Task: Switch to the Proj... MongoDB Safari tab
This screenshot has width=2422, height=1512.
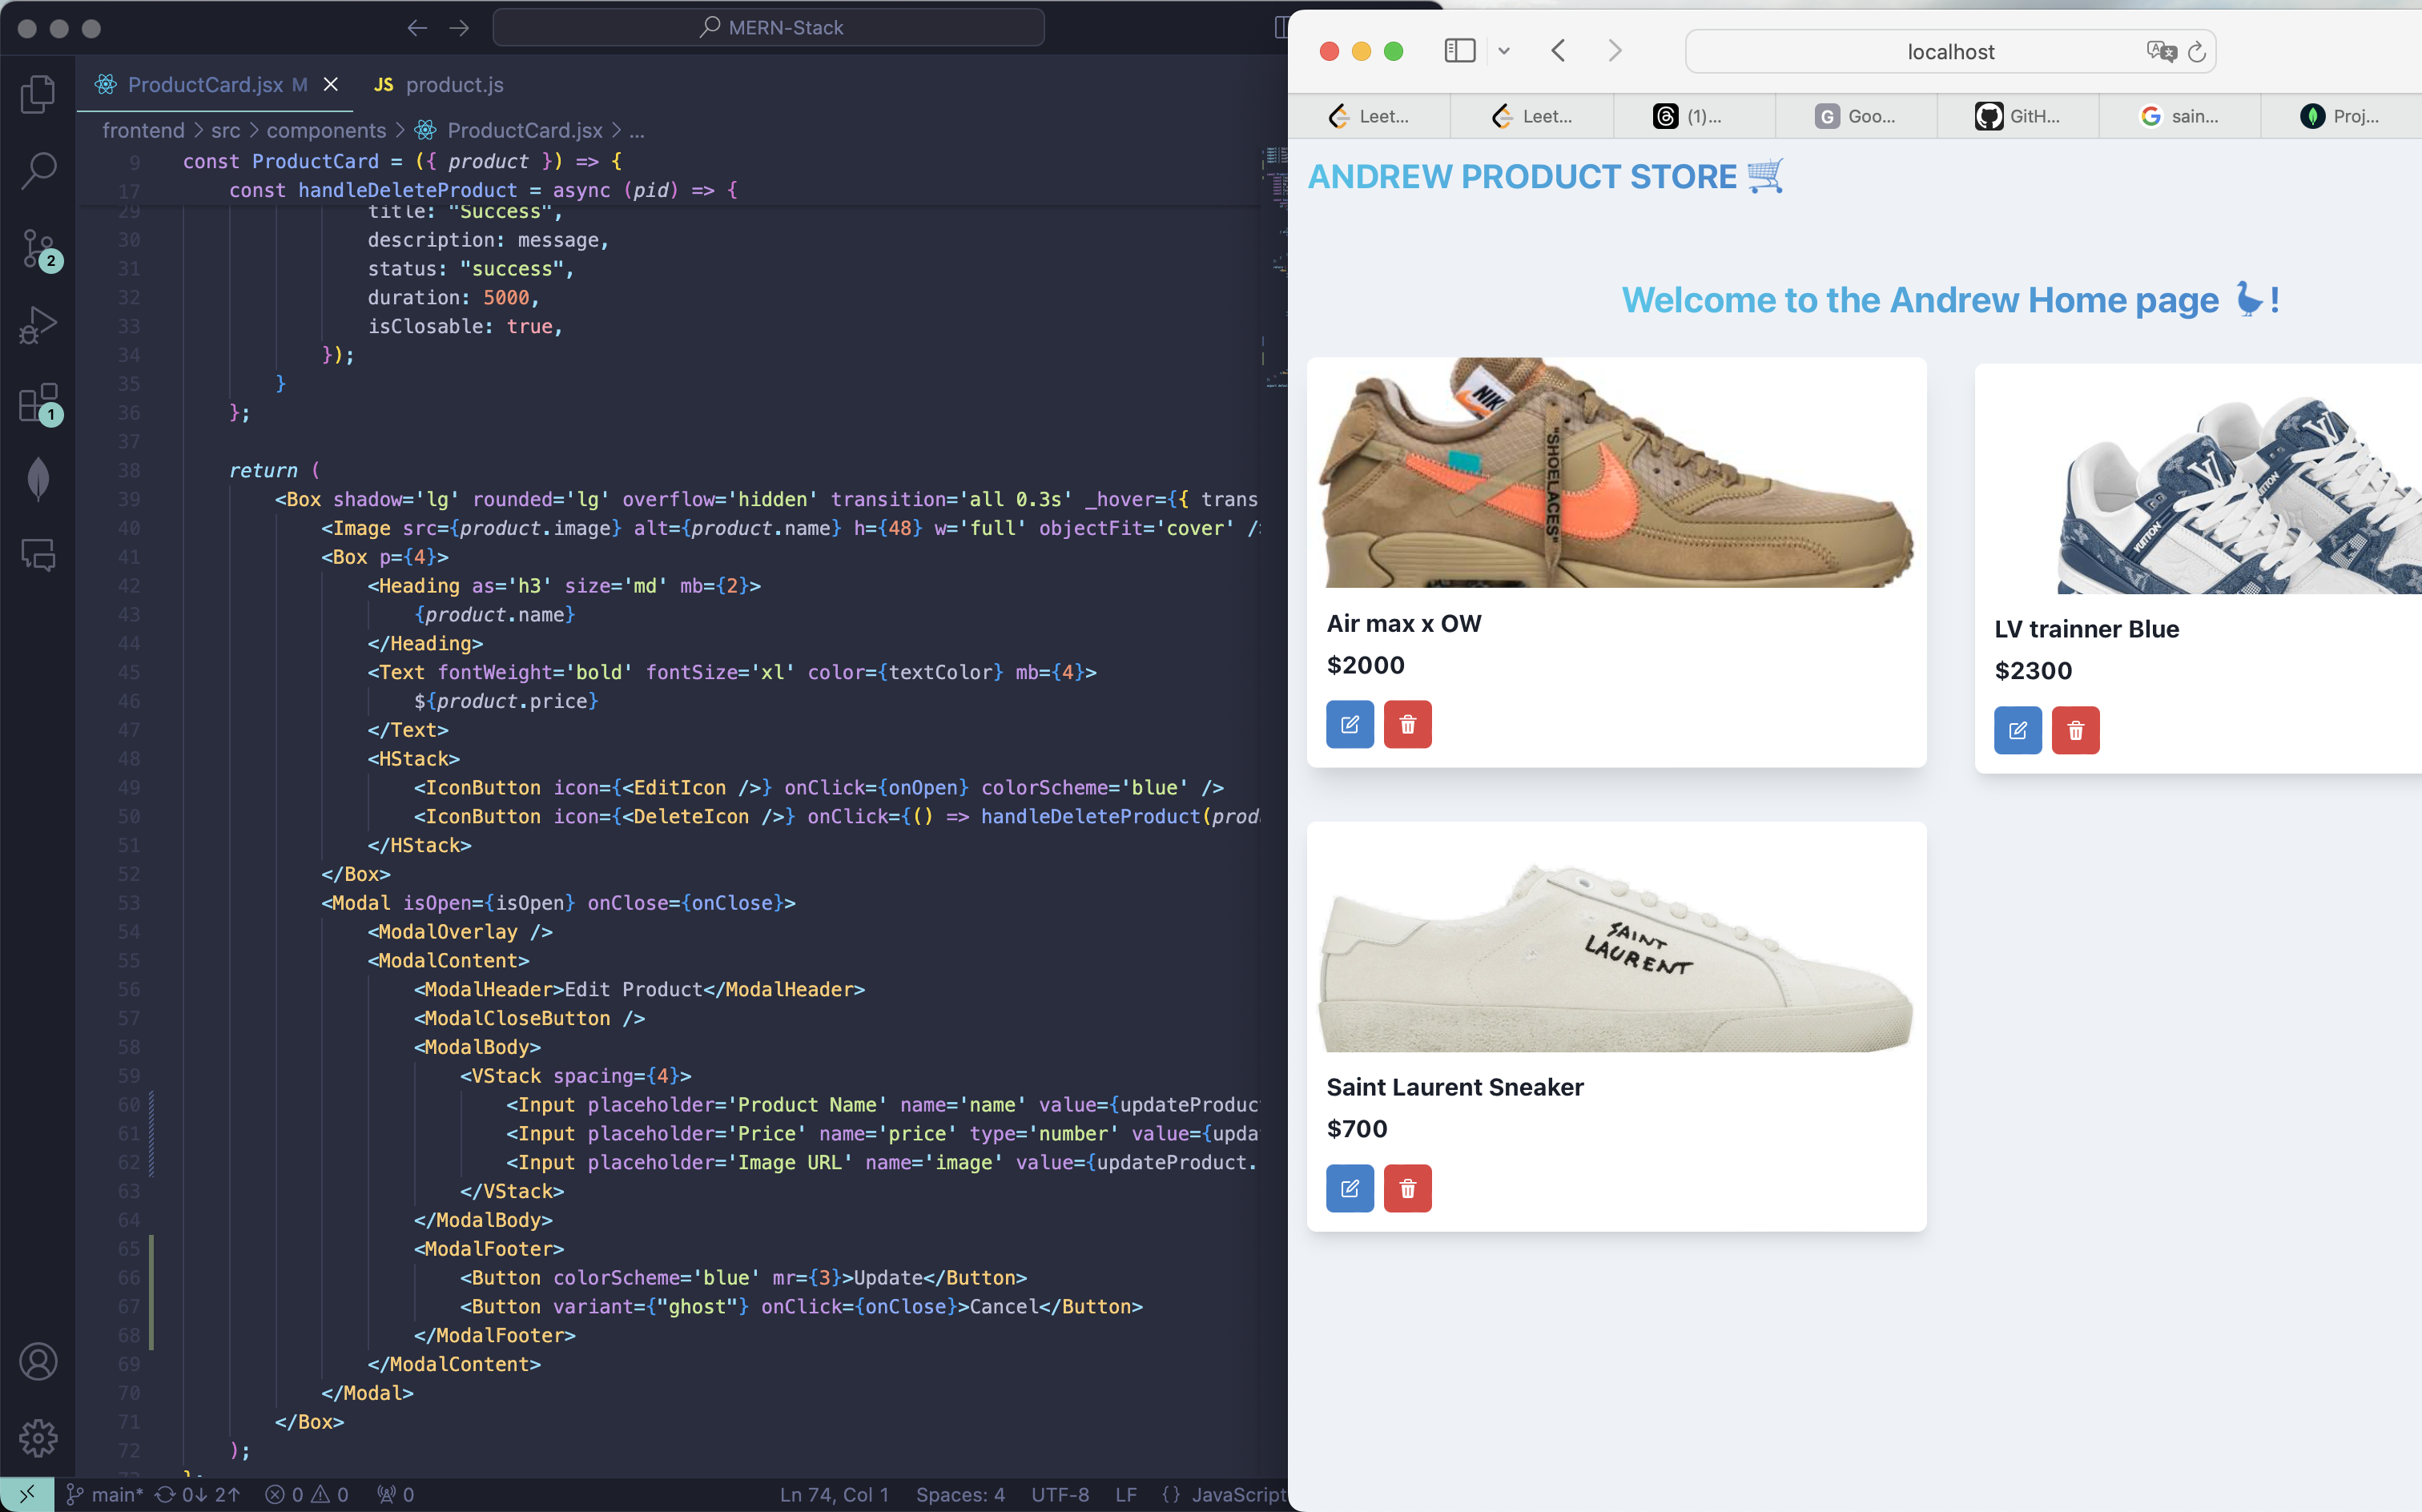Action: (2340, 116)
